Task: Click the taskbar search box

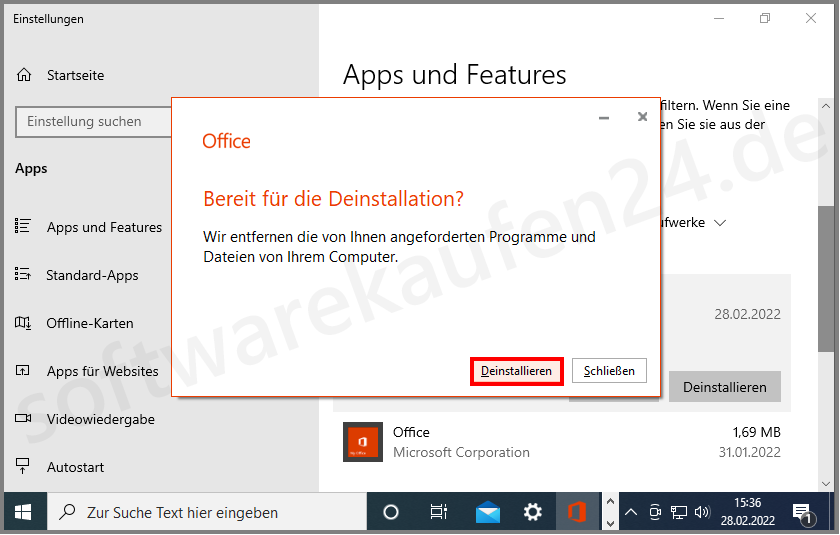Action: [x=207, y=513]
